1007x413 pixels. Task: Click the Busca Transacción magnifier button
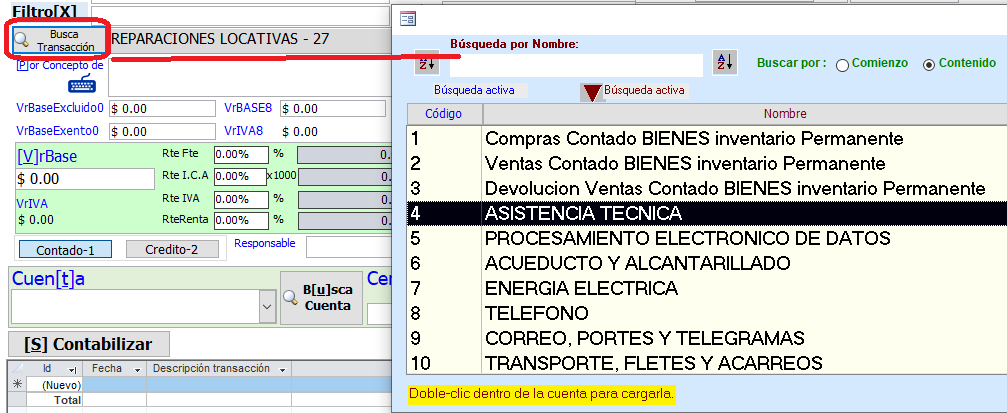57,40
